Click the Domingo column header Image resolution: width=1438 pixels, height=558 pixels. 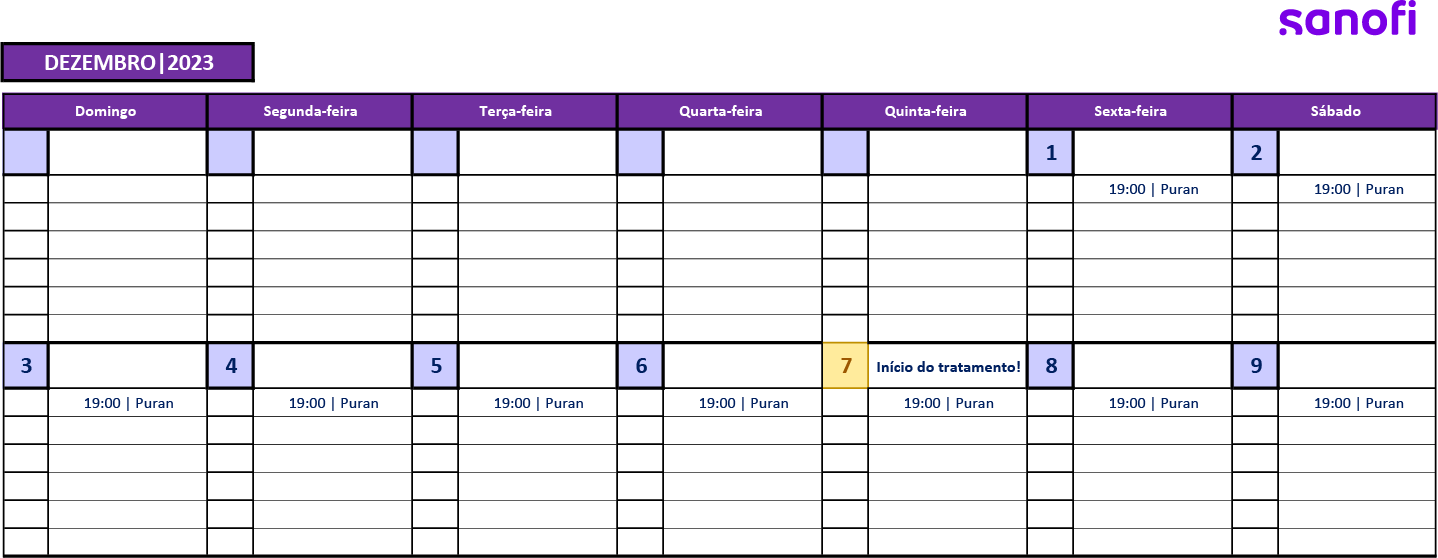[x=105, y=111]
